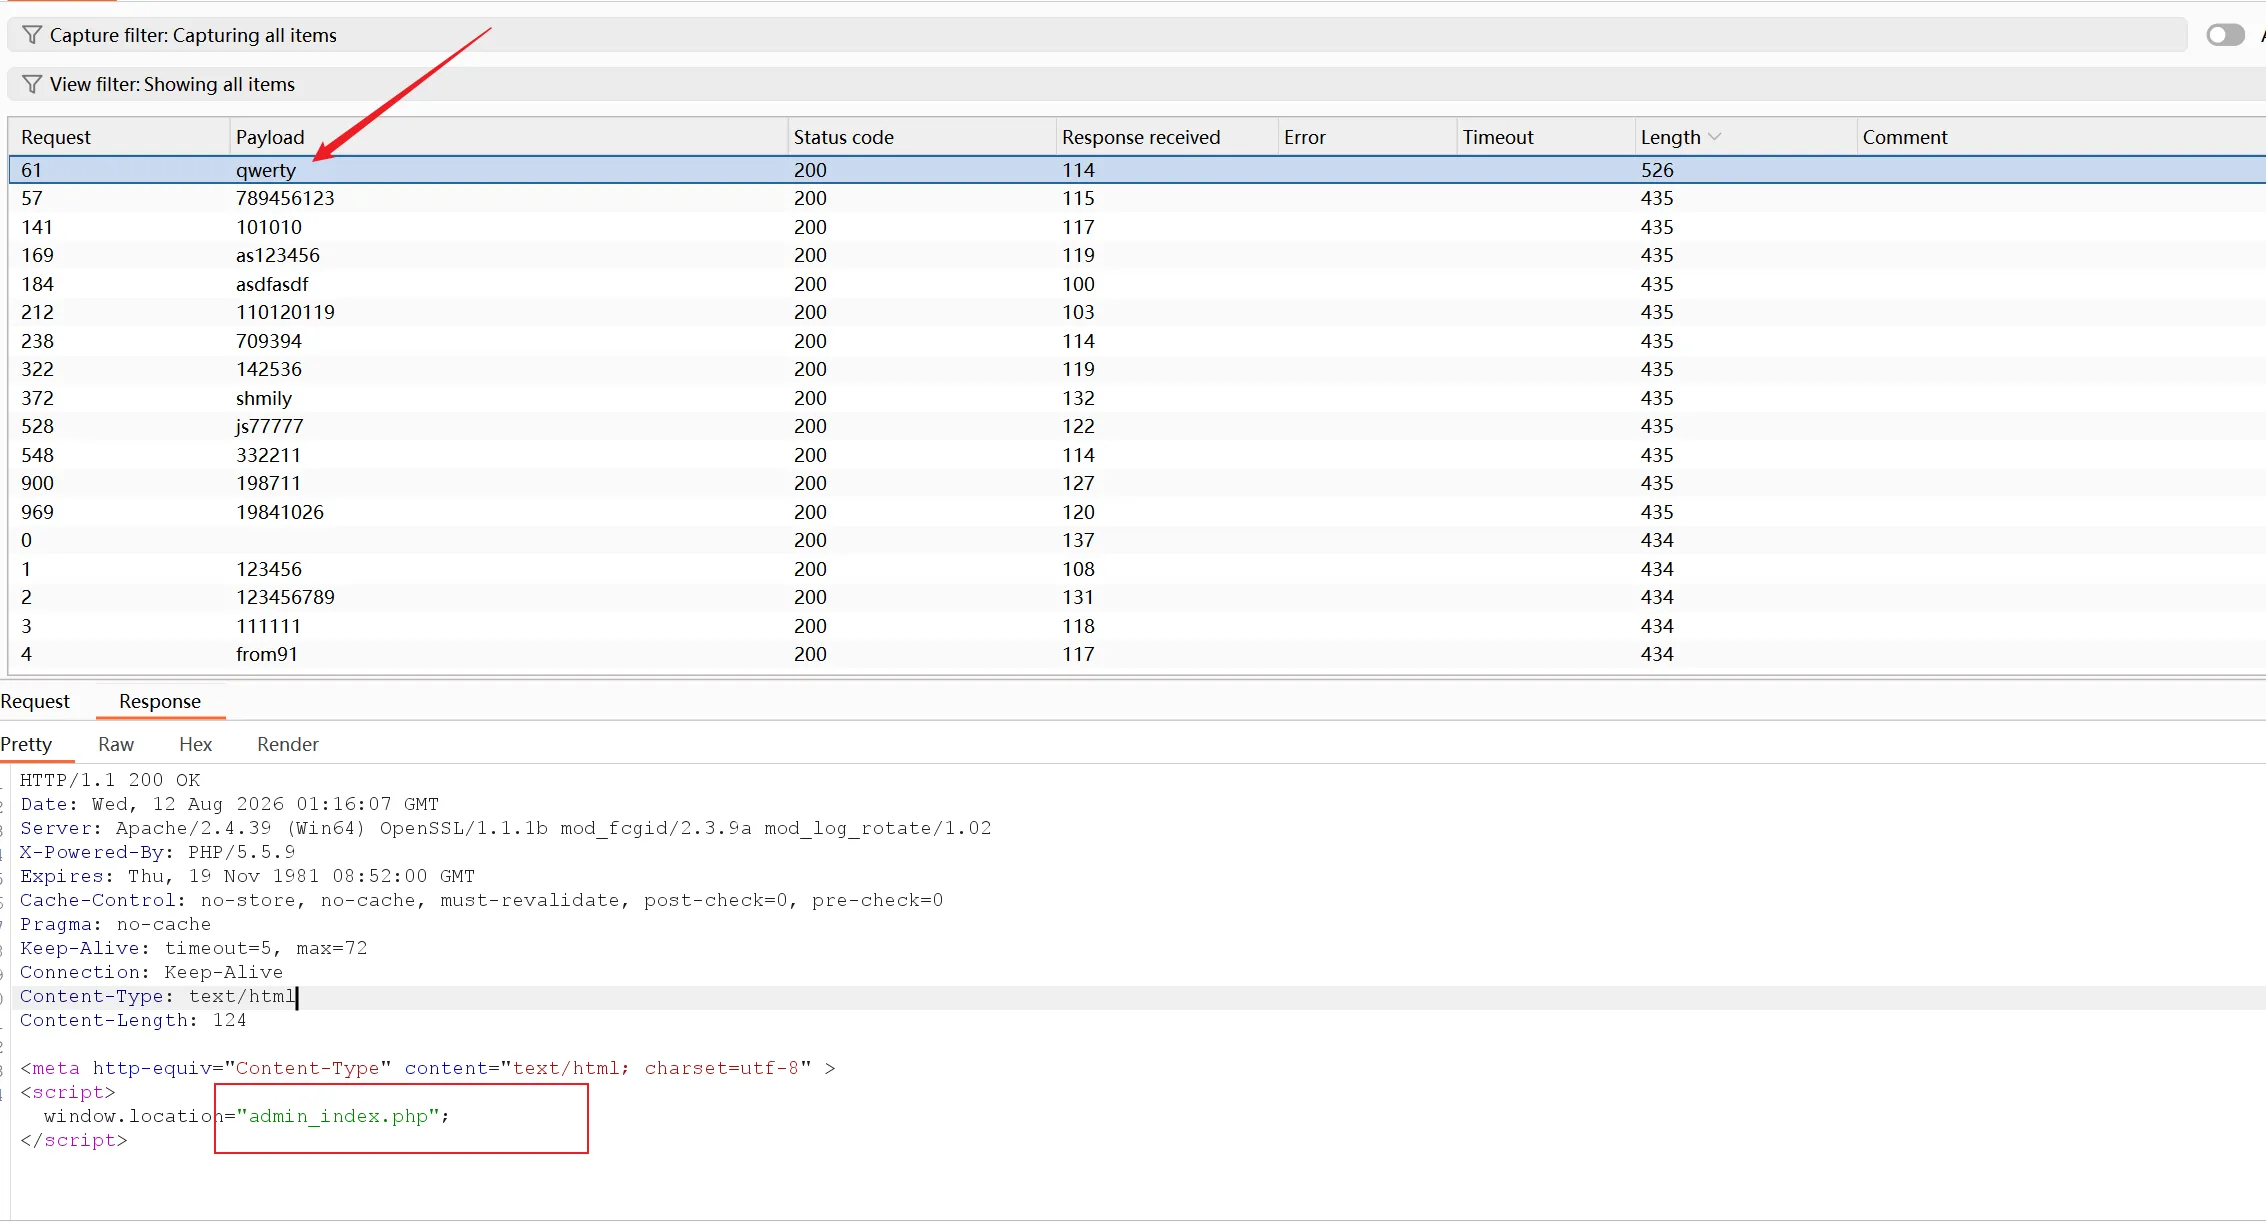
Task: Select the row with payload 198711
Action: (x=1136, y=483)
